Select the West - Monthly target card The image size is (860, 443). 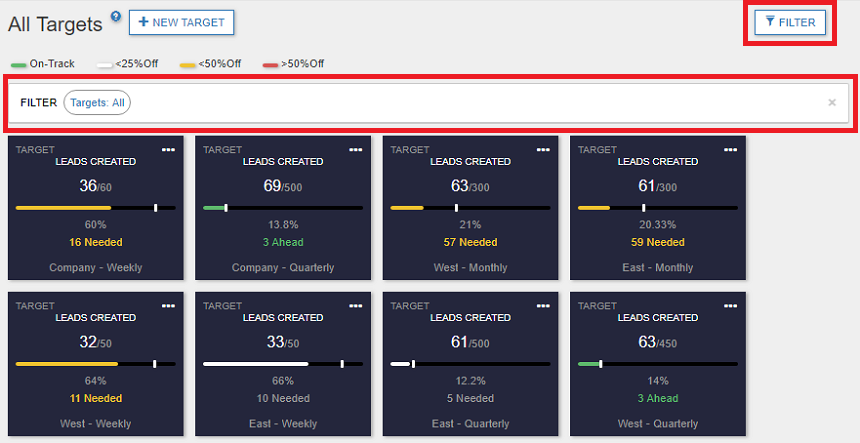coord(471,208)
